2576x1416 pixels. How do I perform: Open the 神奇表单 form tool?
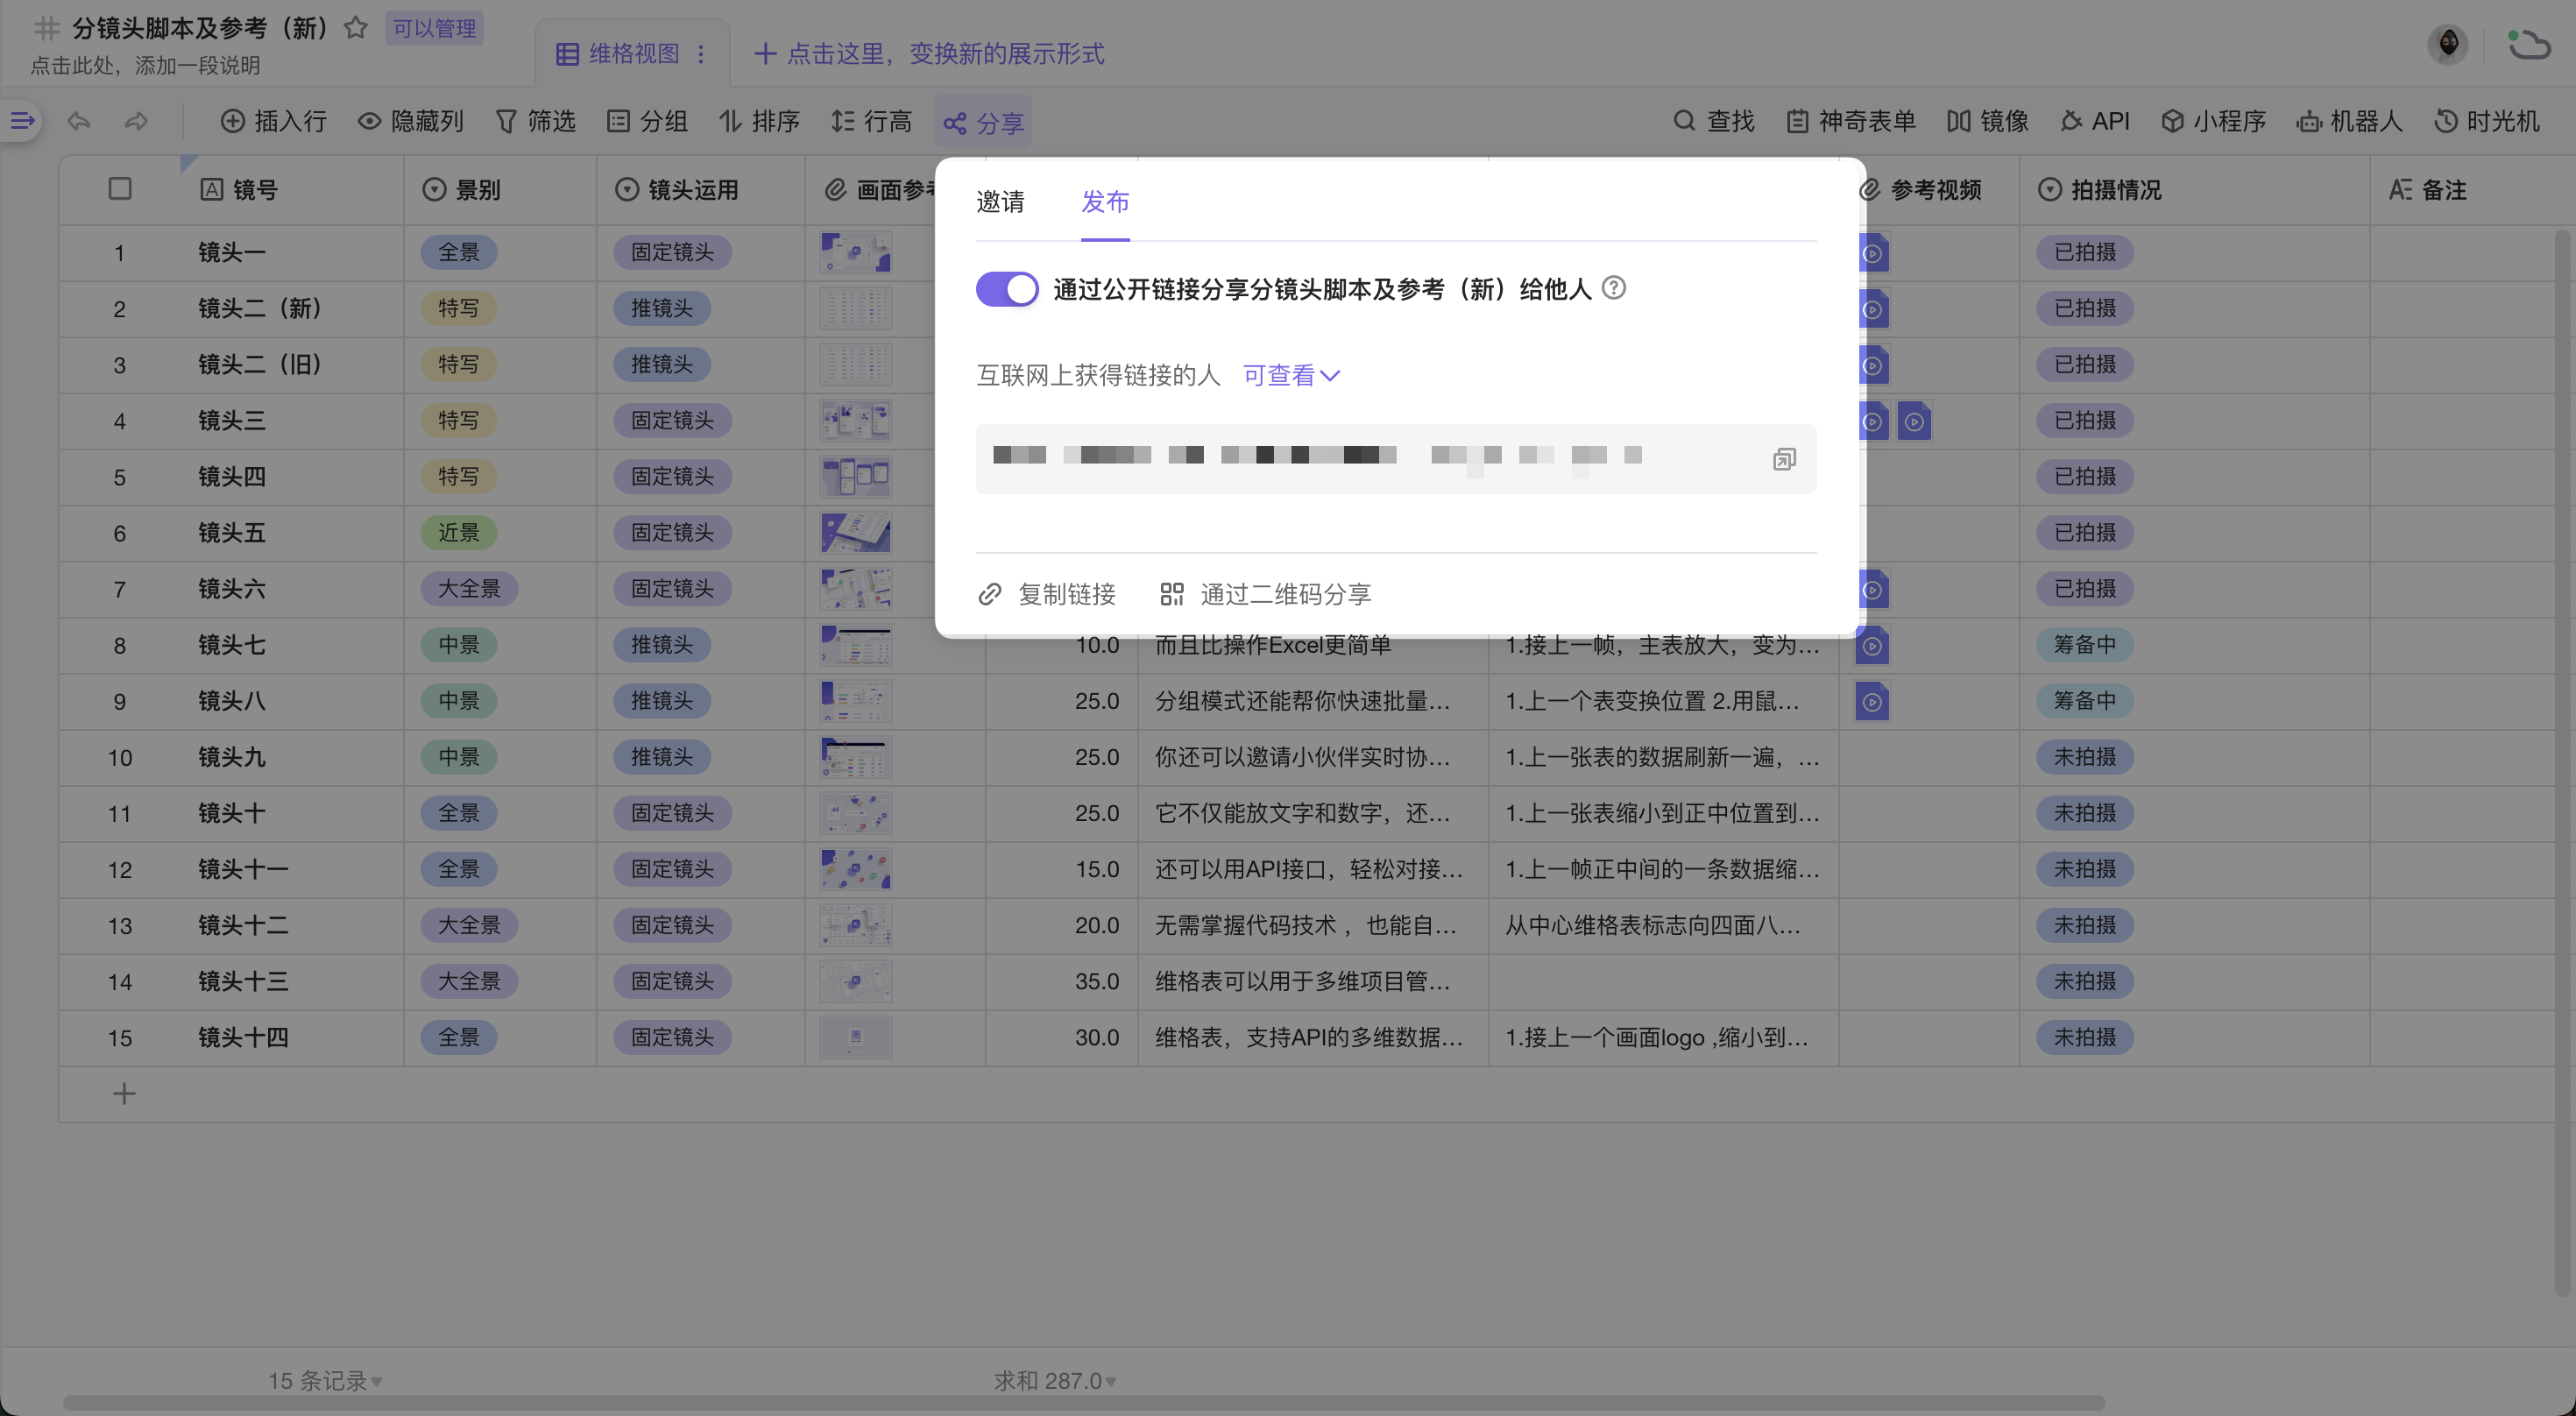[x=1851, y=121]
